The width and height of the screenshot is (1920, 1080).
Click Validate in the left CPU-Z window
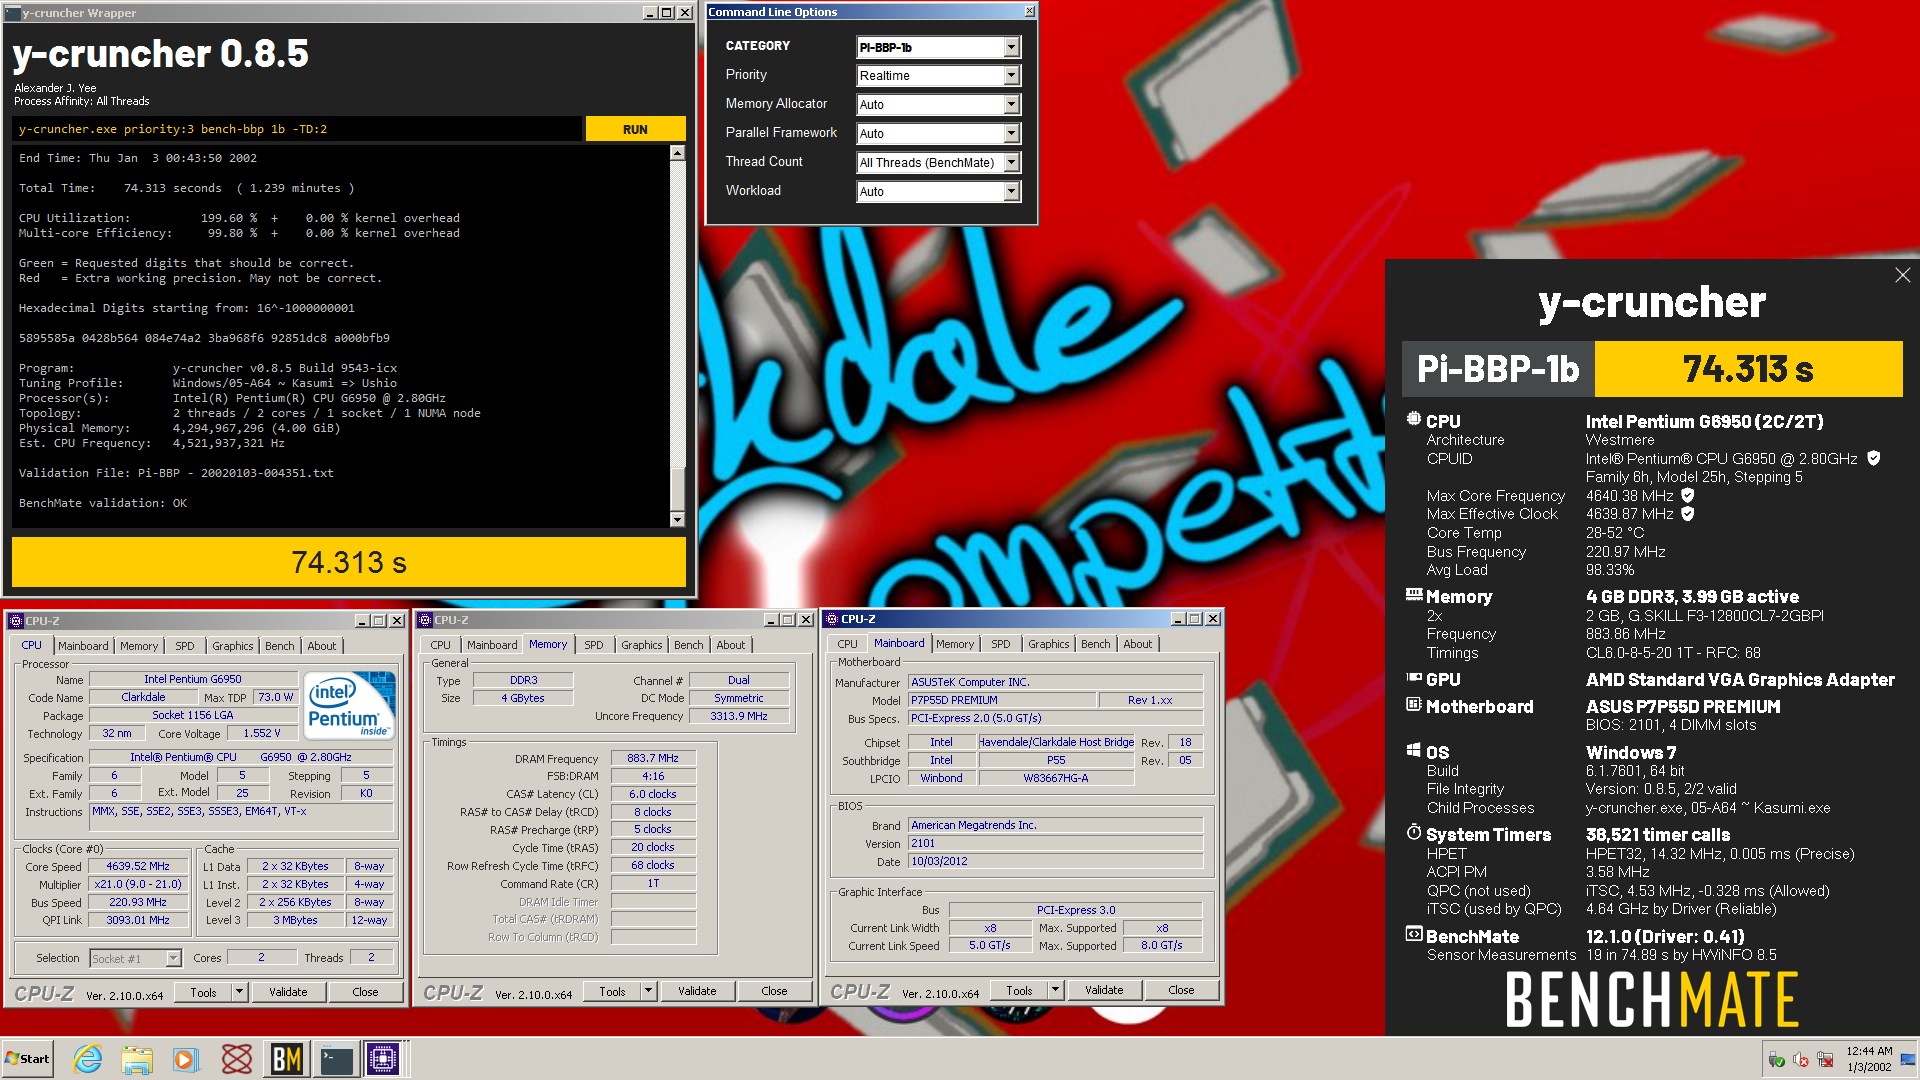(x=288, y=992)
